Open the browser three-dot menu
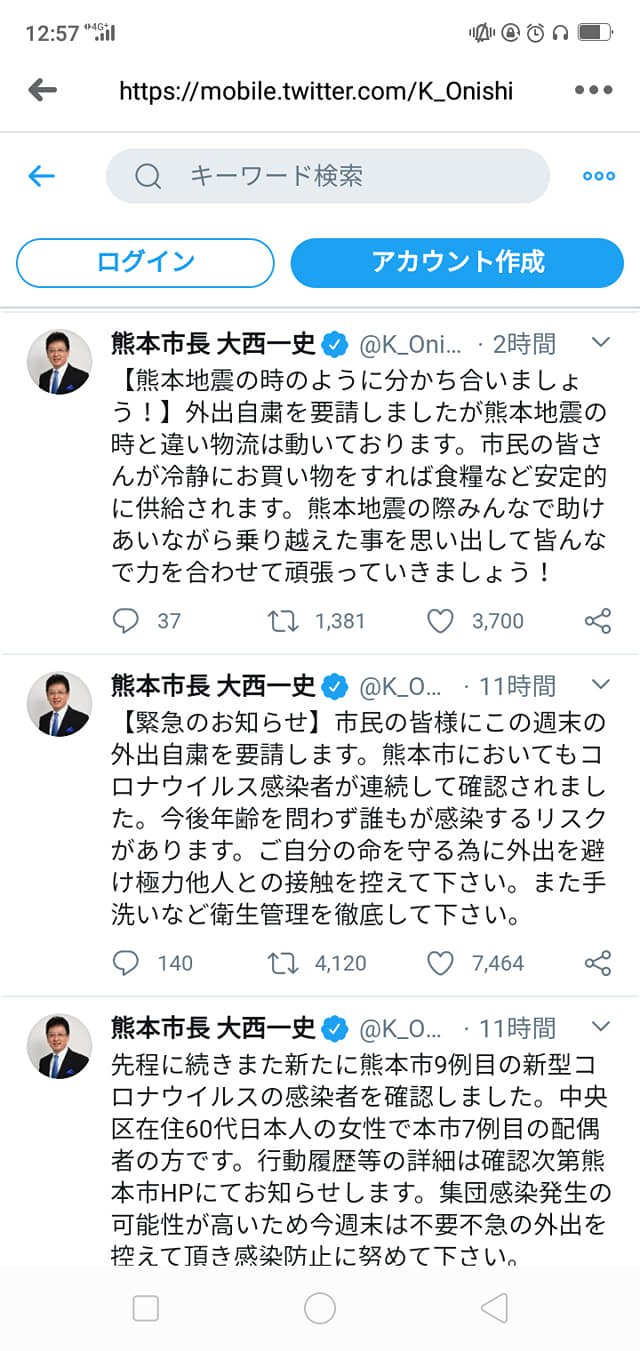This screenshot has width=640, height=1351. [x=592, y=91]
